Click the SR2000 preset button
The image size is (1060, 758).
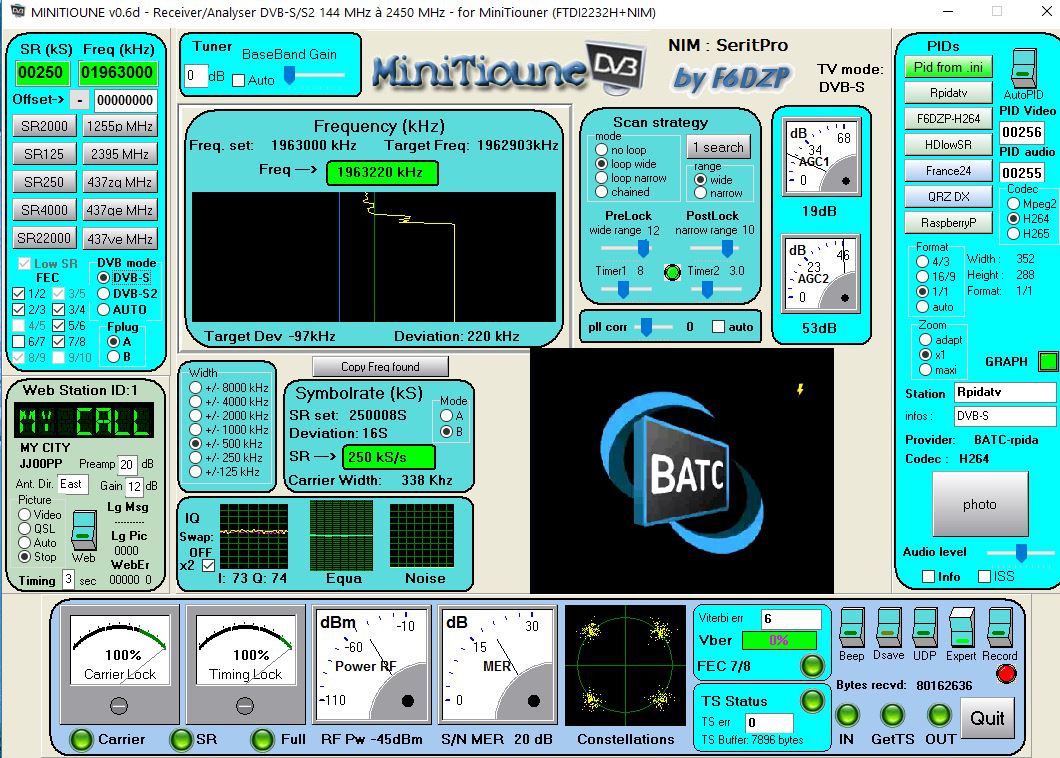point(44,126)
